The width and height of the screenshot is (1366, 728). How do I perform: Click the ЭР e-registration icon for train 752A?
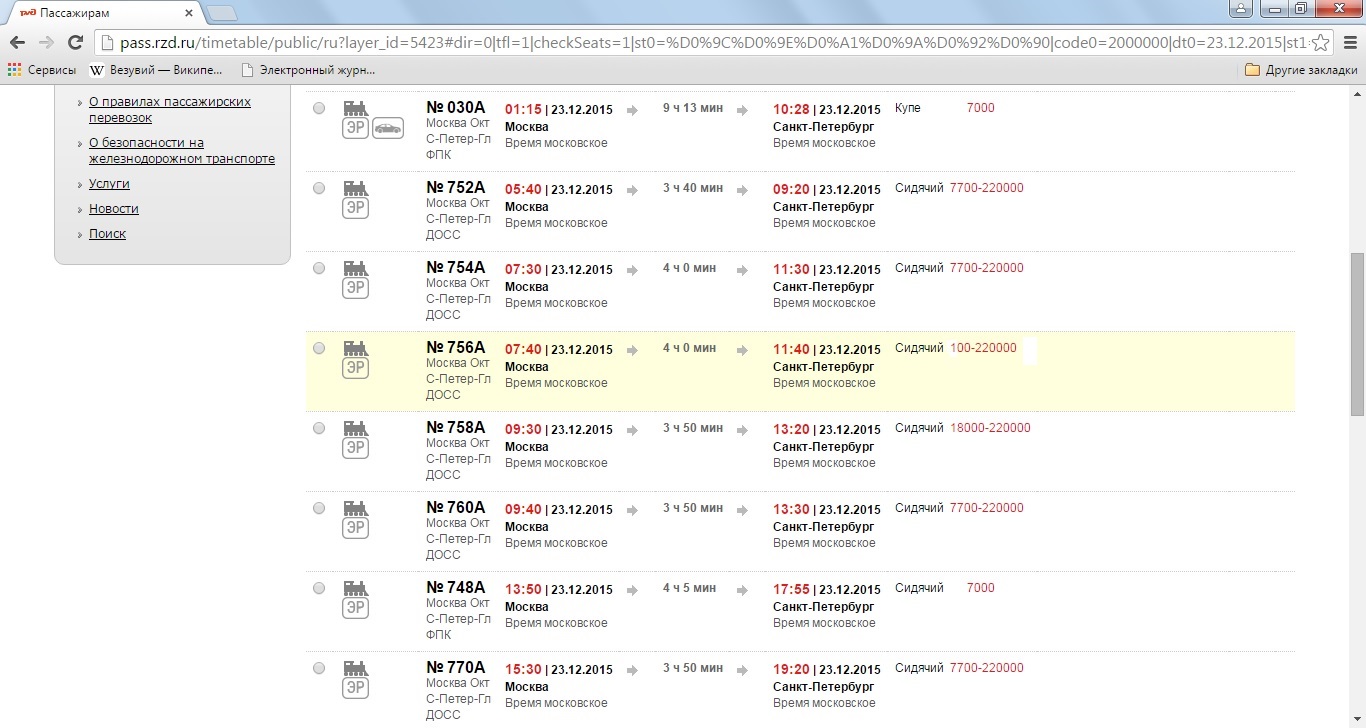[355, 208]
